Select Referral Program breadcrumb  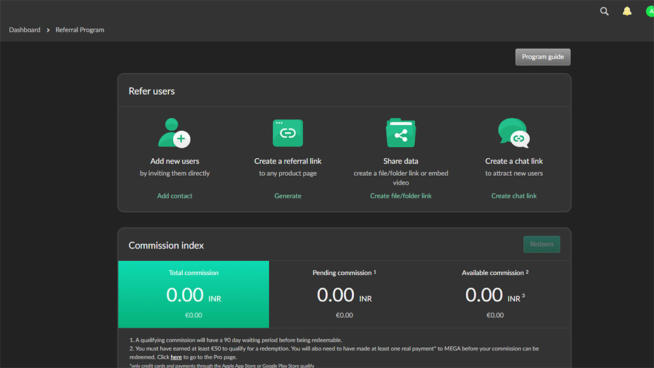point(80,30)
